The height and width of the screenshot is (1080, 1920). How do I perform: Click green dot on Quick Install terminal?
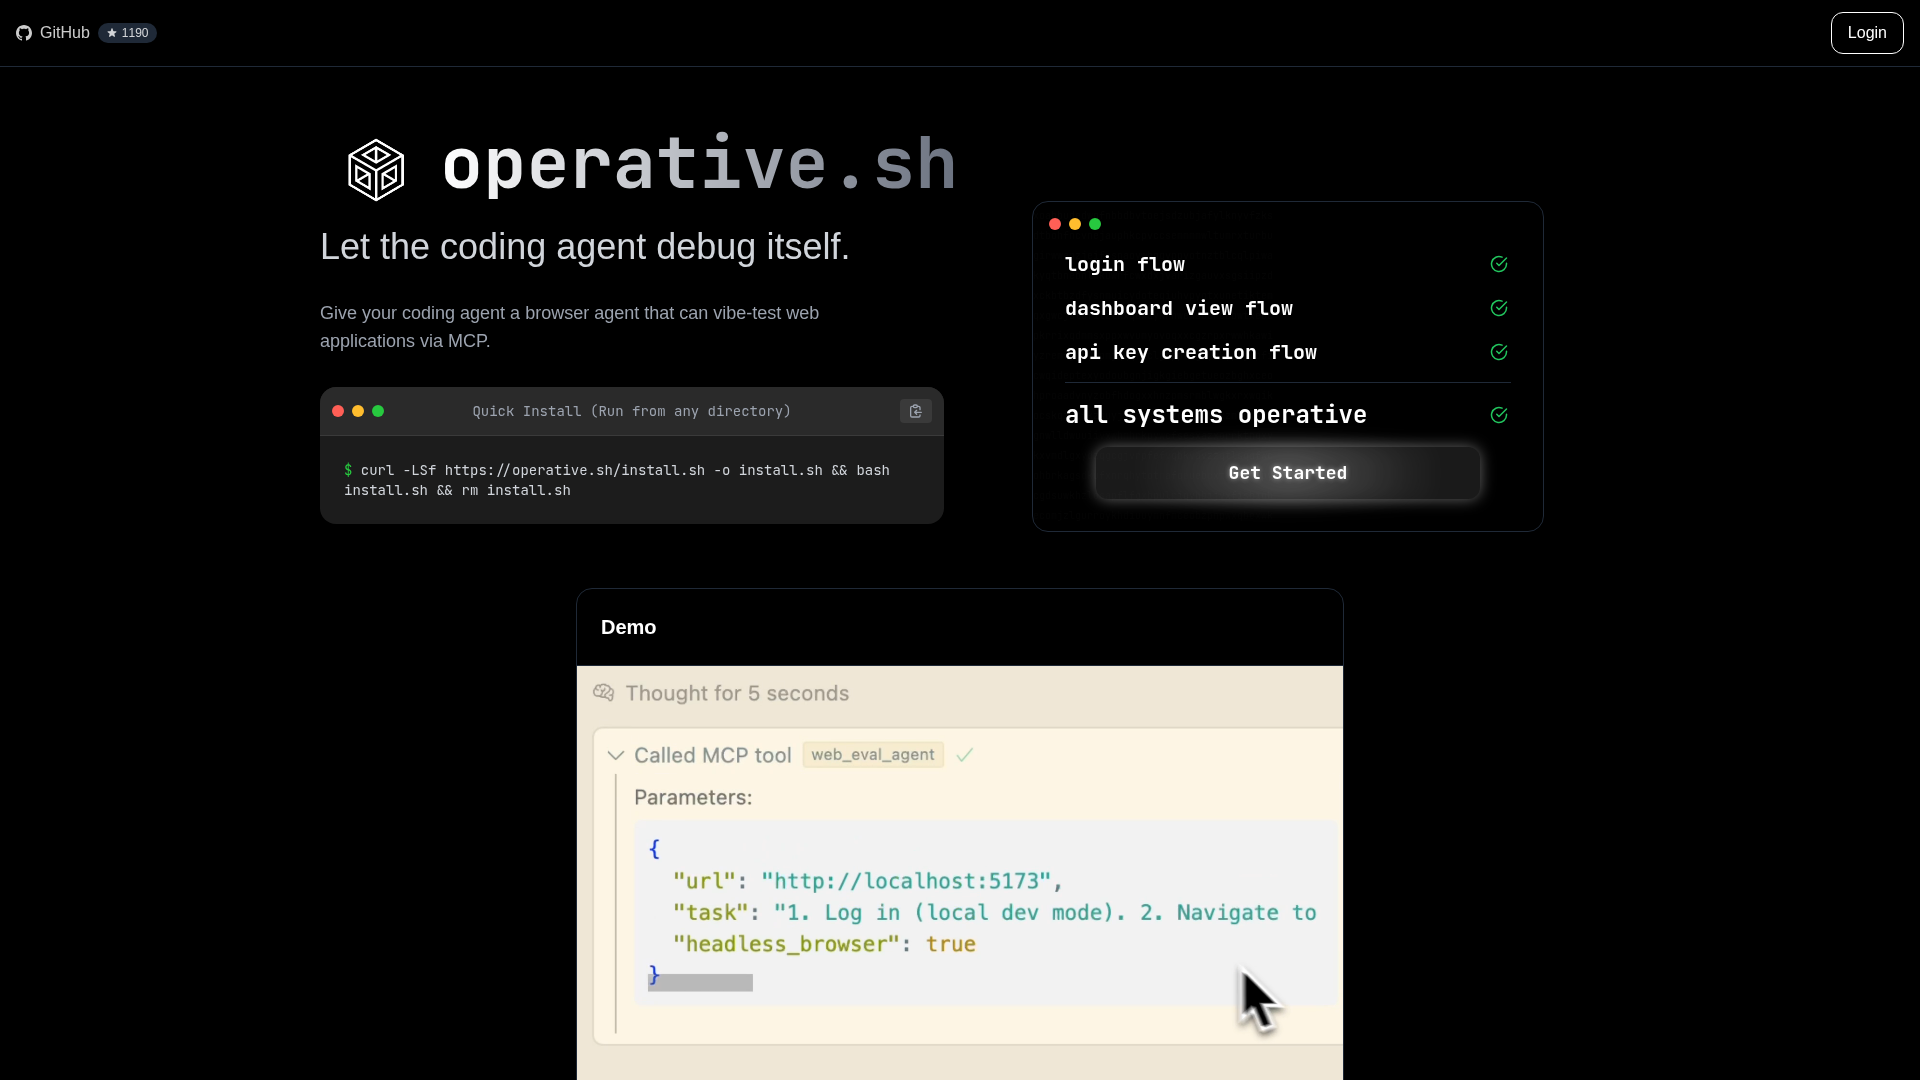click(378, 411)
